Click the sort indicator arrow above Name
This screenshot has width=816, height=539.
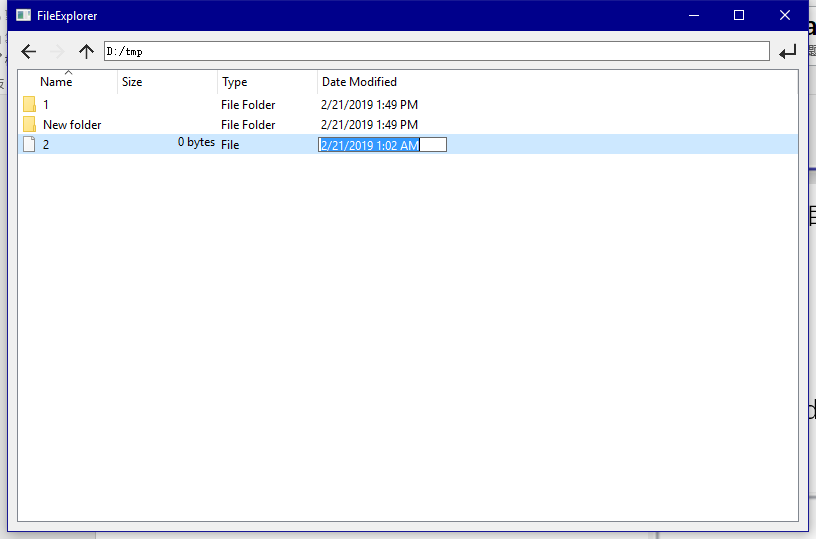[69, 72]
